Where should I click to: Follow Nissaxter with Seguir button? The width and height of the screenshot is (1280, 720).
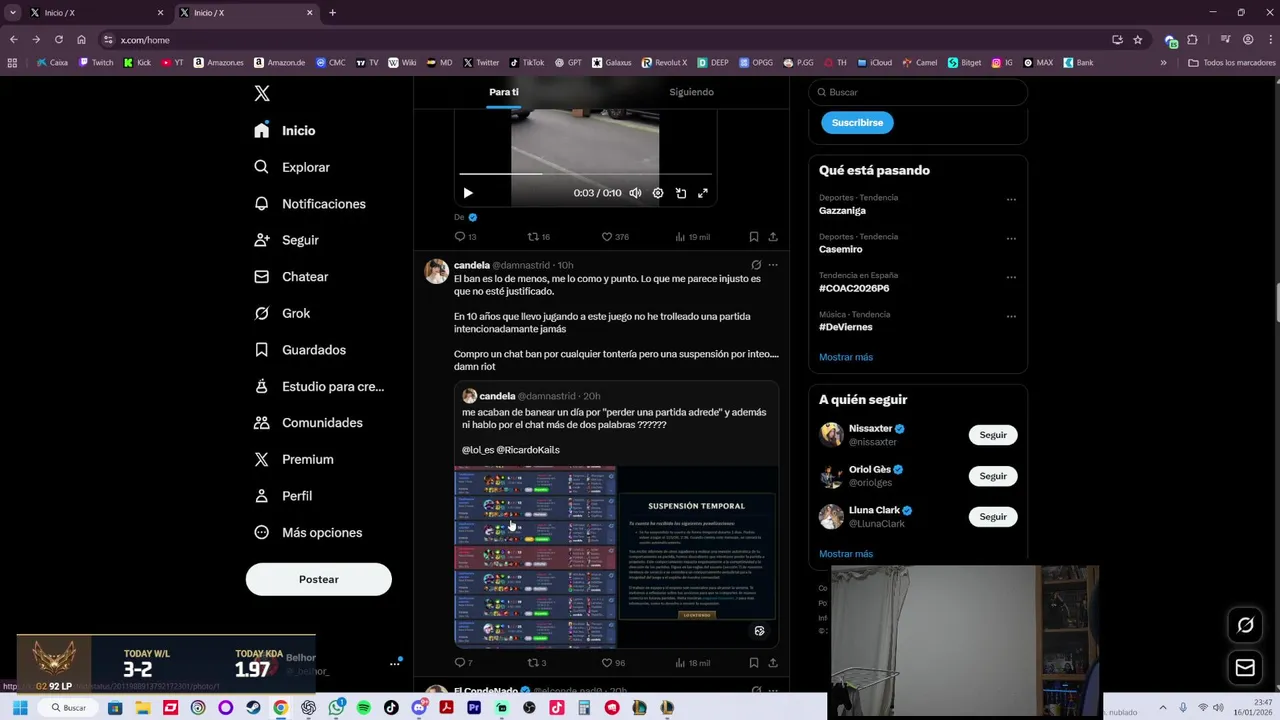click(x=993, y=435)
